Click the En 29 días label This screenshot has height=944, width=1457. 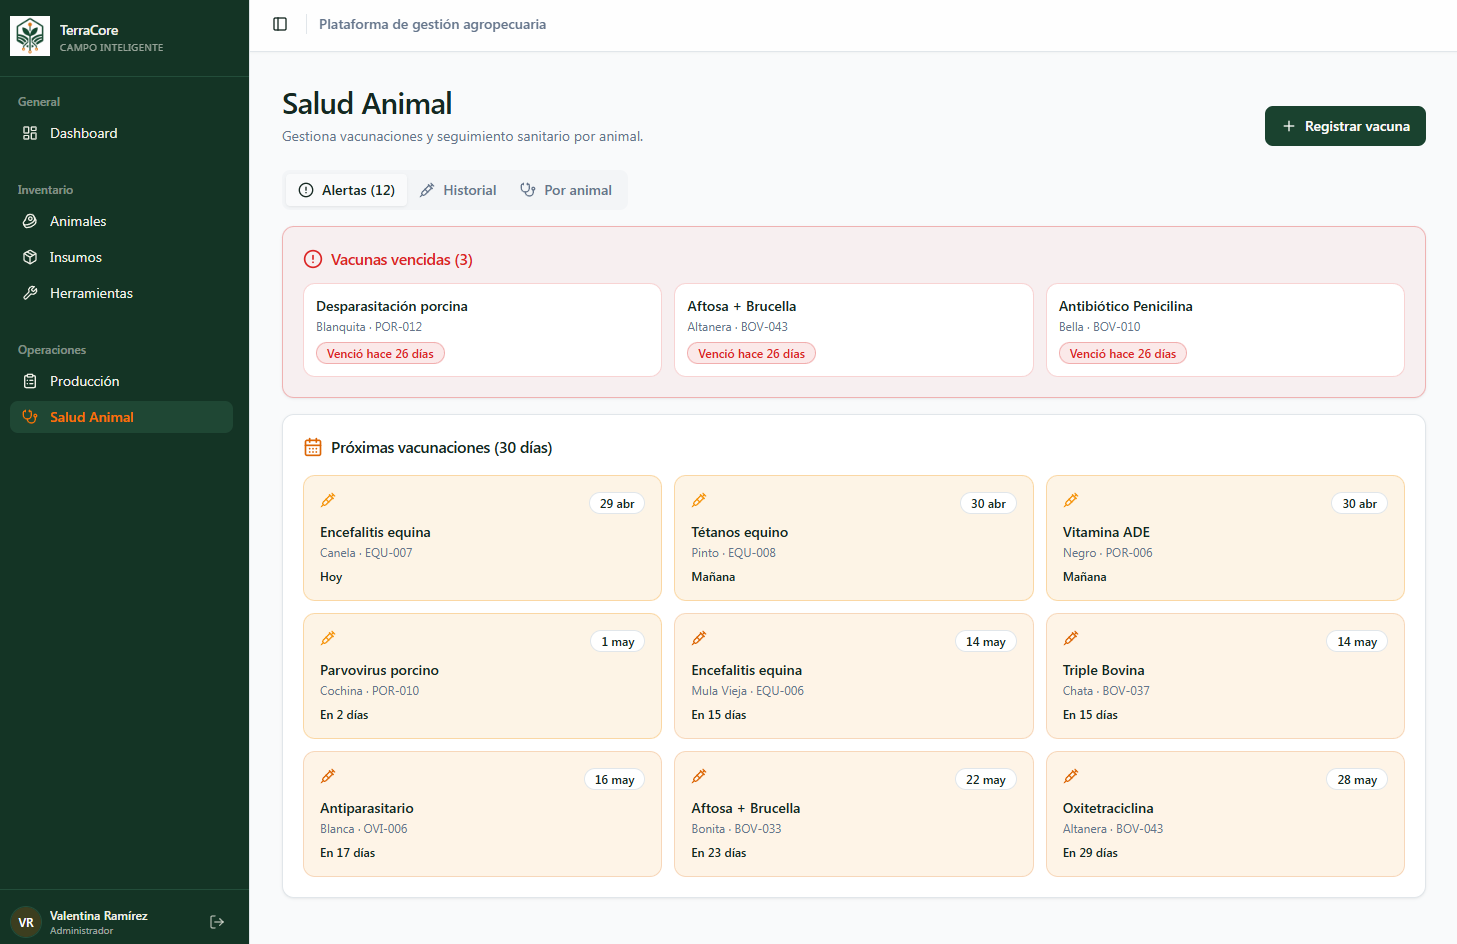[x=1090, y=853]
